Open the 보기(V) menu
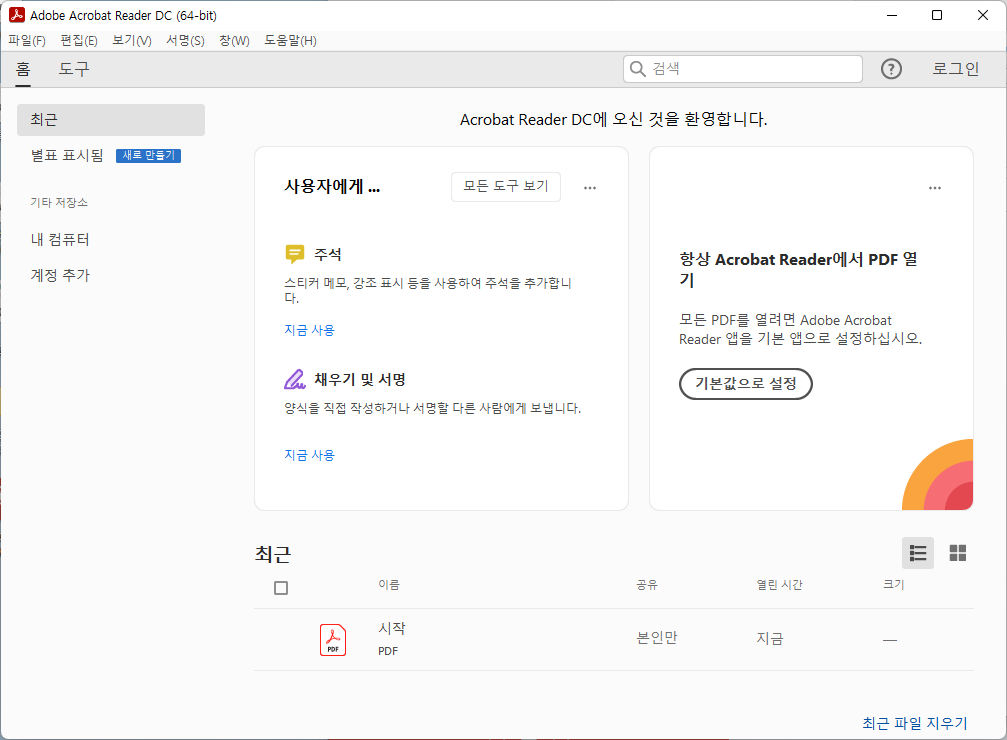The image size is (1007, 740). 132,40
